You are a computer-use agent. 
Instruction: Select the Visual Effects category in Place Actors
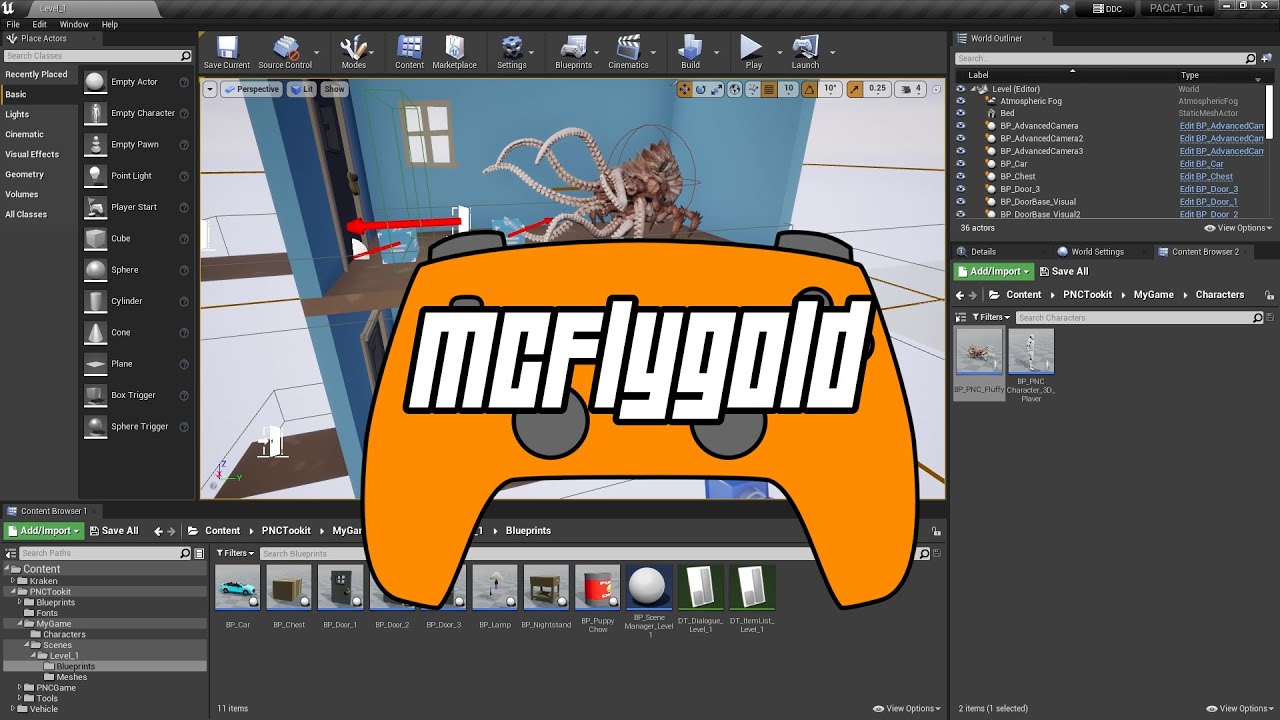pos(32,154)
